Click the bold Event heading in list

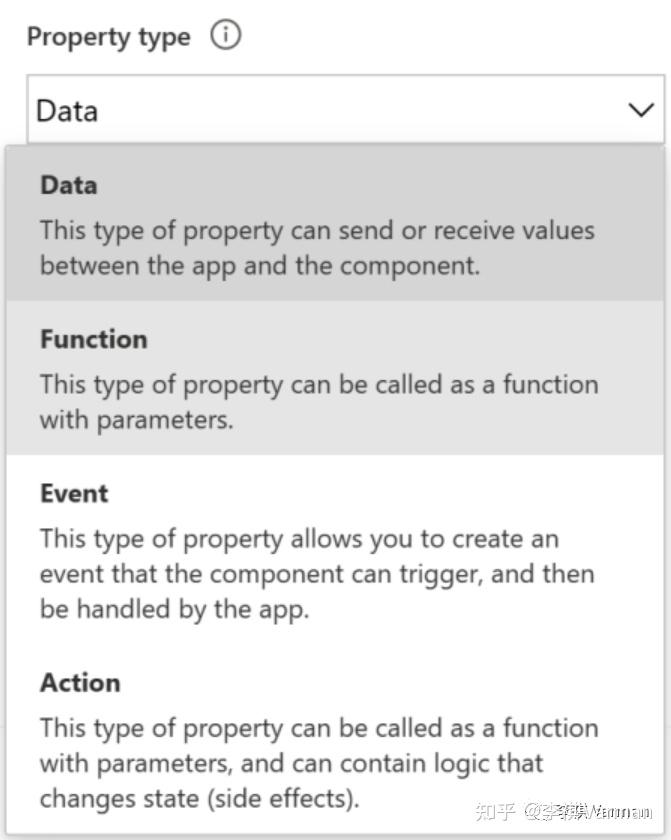pyautogui.click(x=74, y=493)
